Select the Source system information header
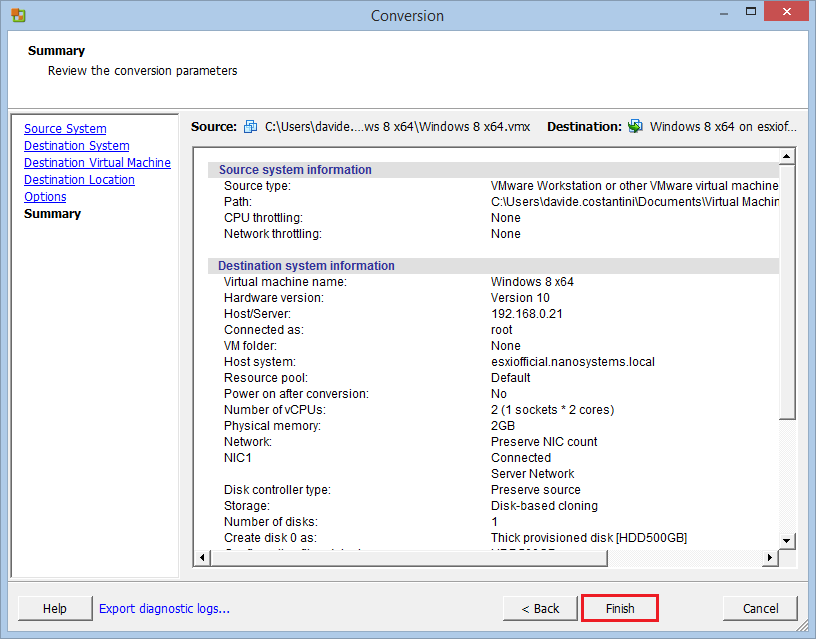The image size is (816, 639). click(x=295, y=170)
